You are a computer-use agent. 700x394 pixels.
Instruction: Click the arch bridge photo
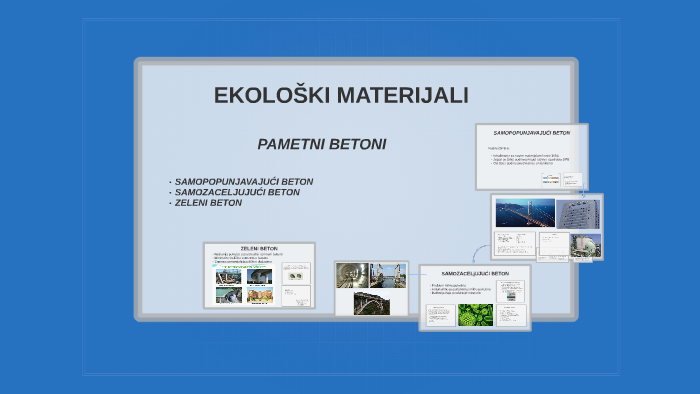pos(371,303)
